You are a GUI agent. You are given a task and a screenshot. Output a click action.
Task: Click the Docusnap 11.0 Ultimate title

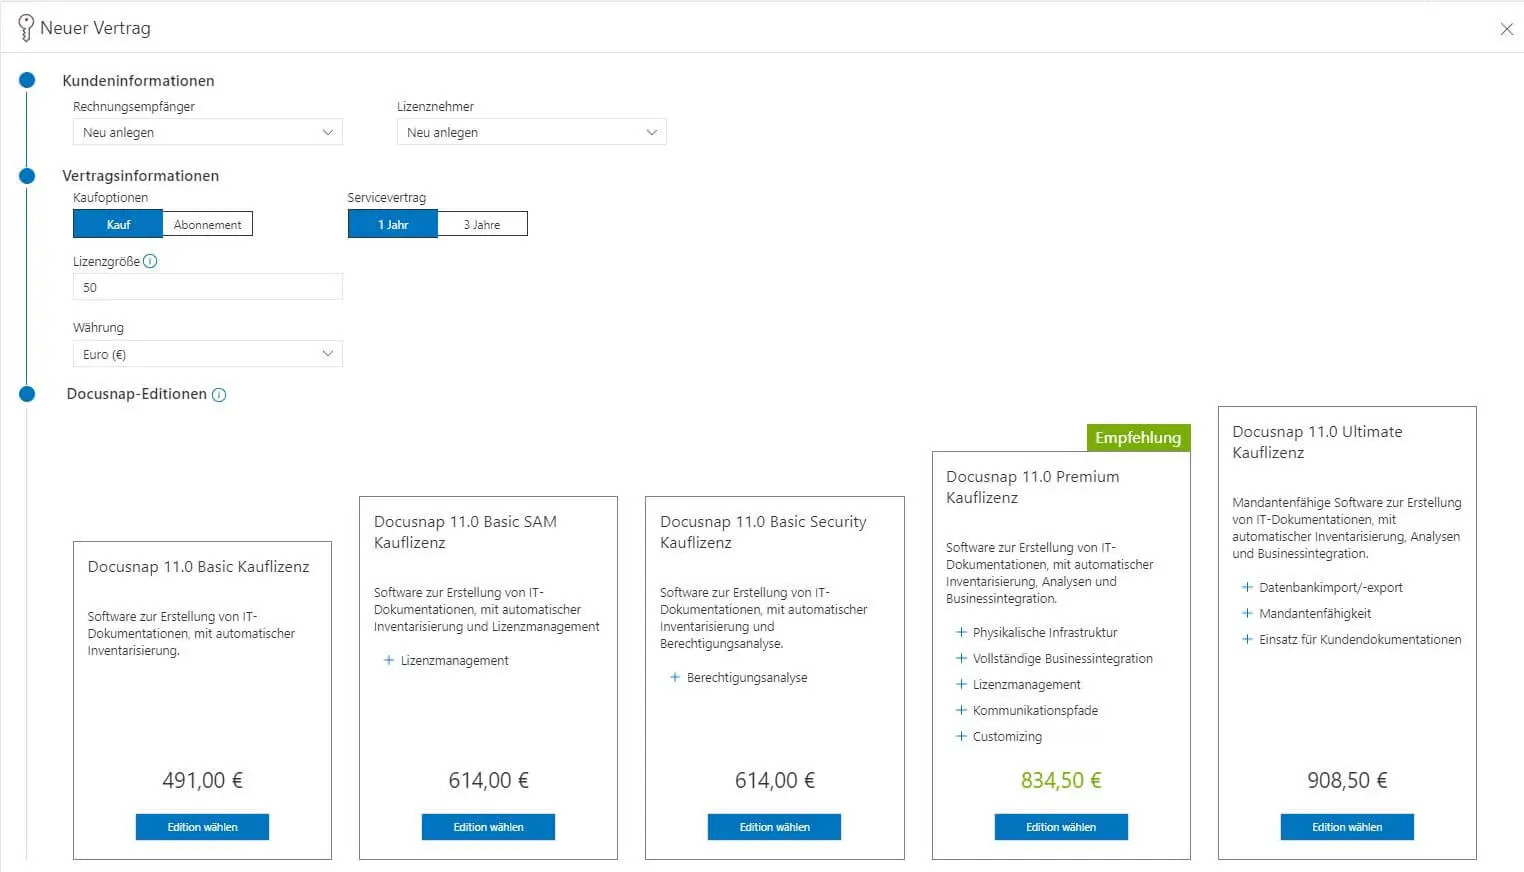[1317, 442]
